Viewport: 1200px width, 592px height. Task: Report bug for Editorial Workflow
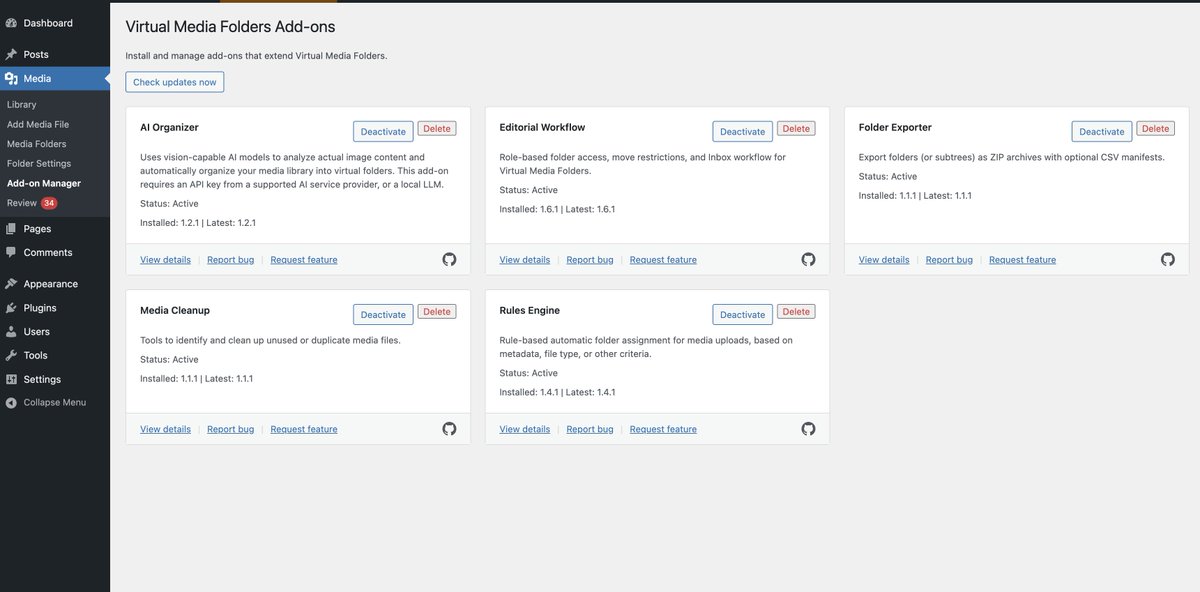pyautogui.click(x=590, y=260)
